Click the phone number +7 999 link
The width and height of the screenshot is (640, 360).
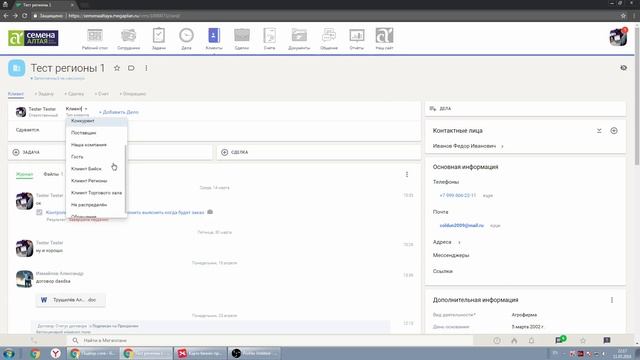(x=458, y=196)
